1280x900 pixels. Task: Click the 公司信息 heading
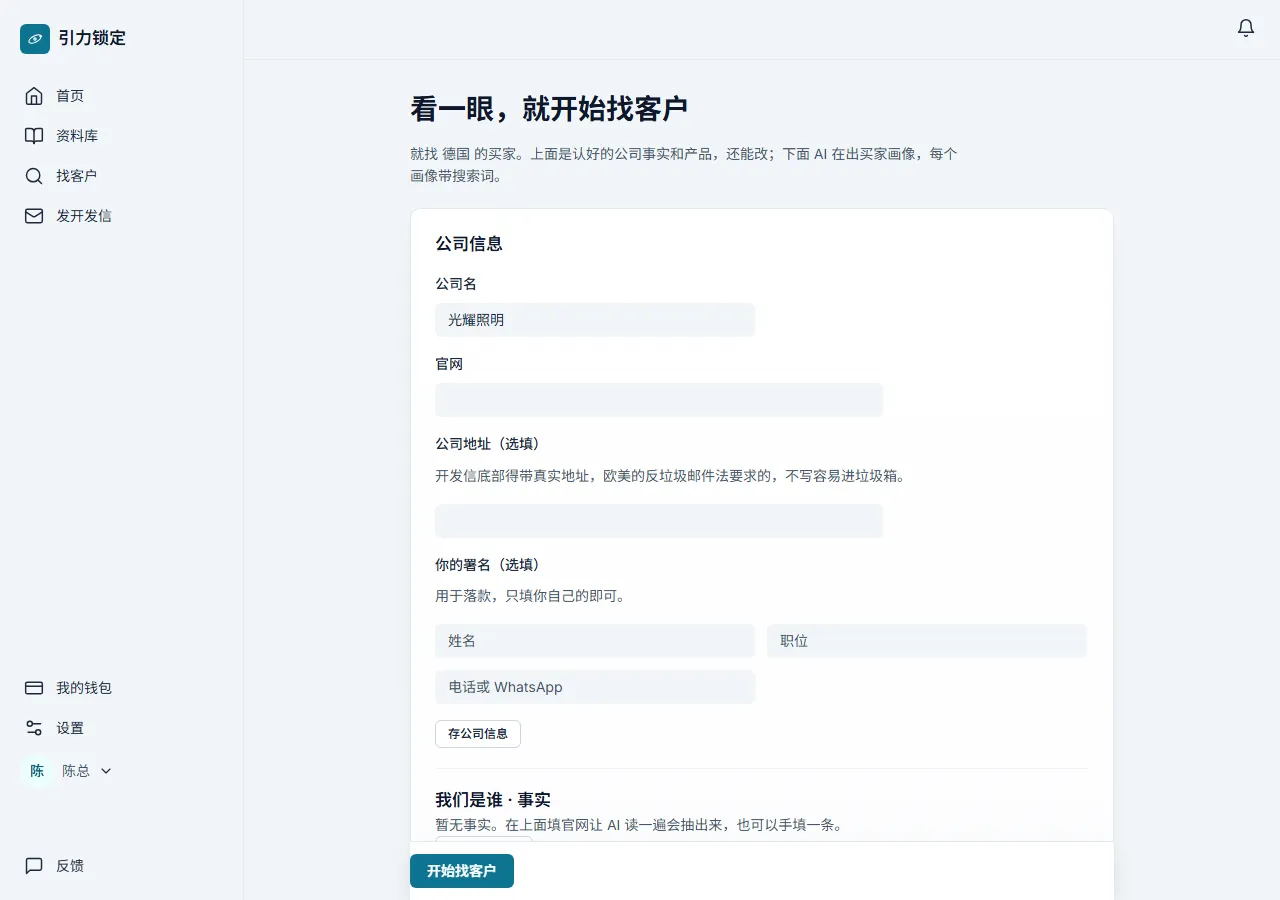[x=469, y=244]
